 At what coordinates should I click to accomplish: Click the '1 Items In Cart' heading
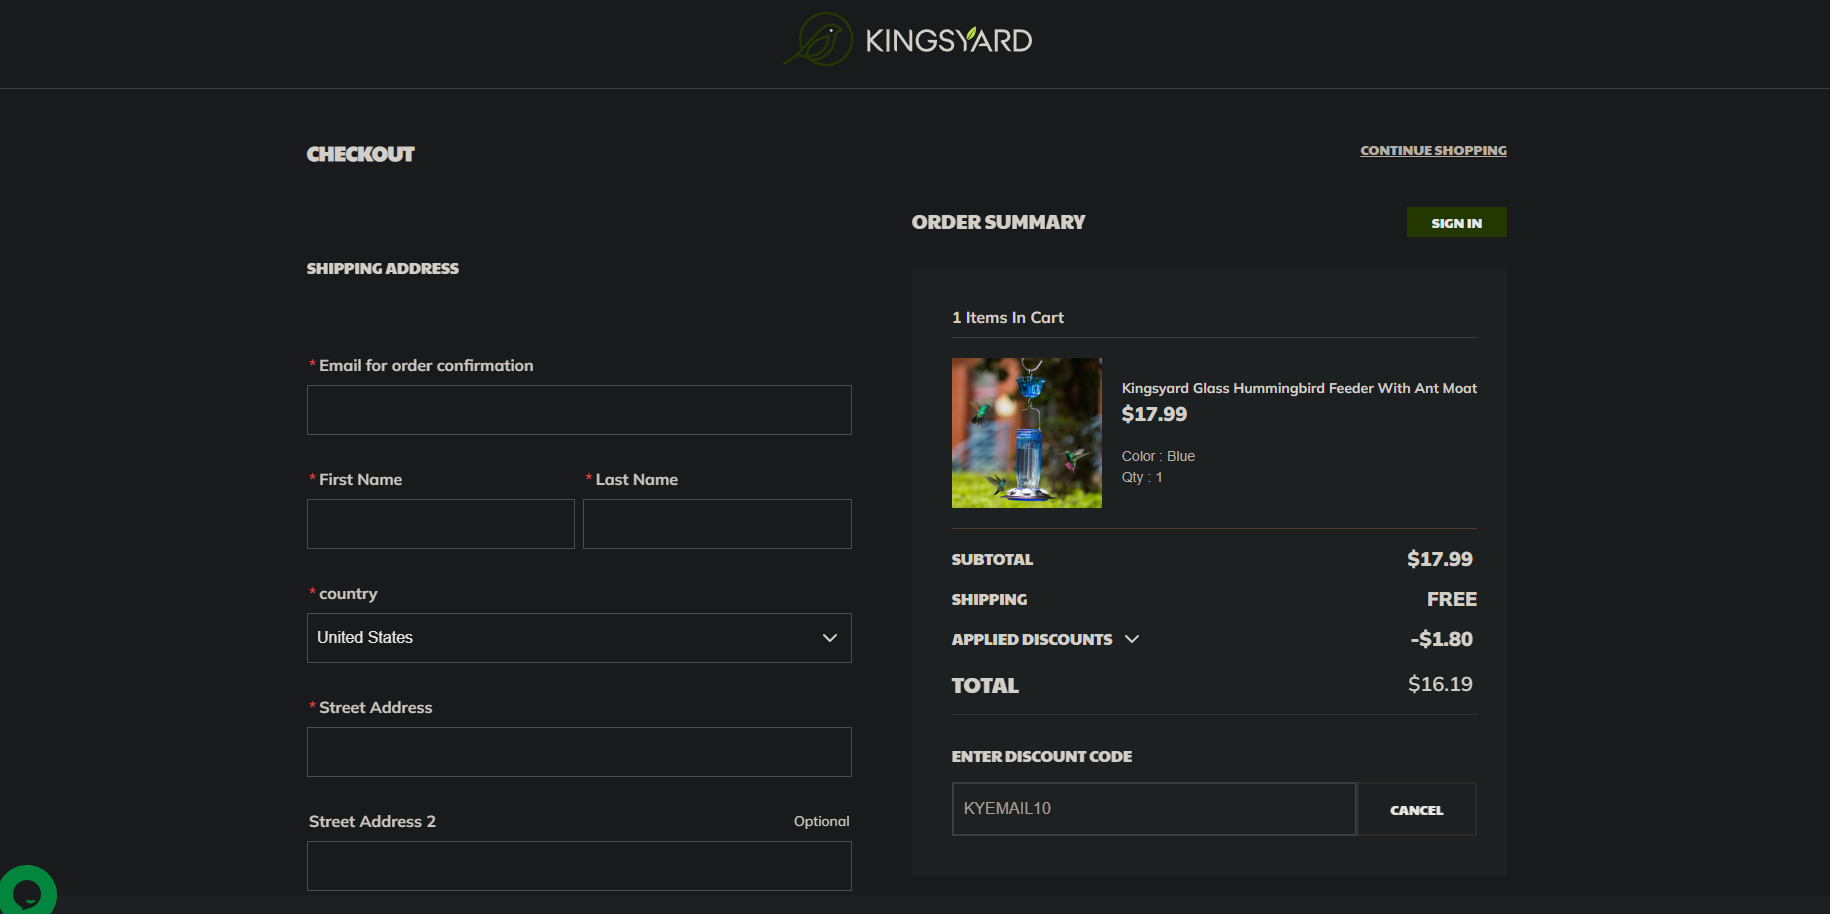(1008, 317)
